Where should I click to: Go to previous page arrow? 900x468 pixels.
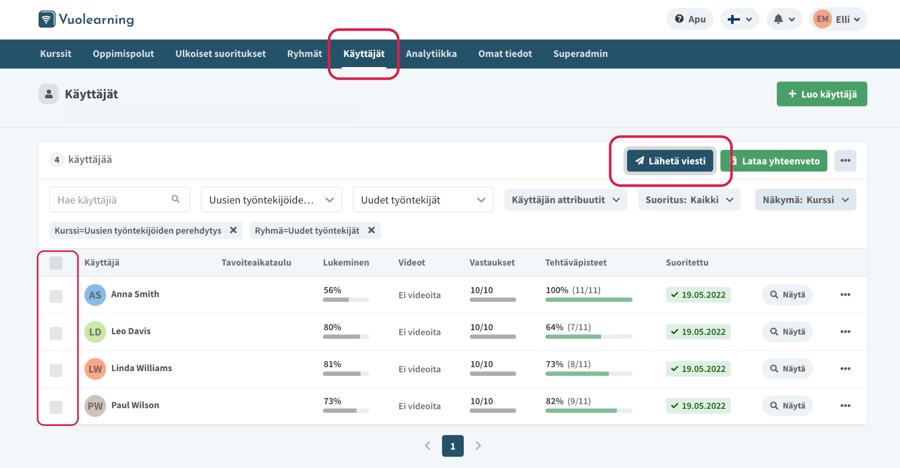click(x=428, y=446)
